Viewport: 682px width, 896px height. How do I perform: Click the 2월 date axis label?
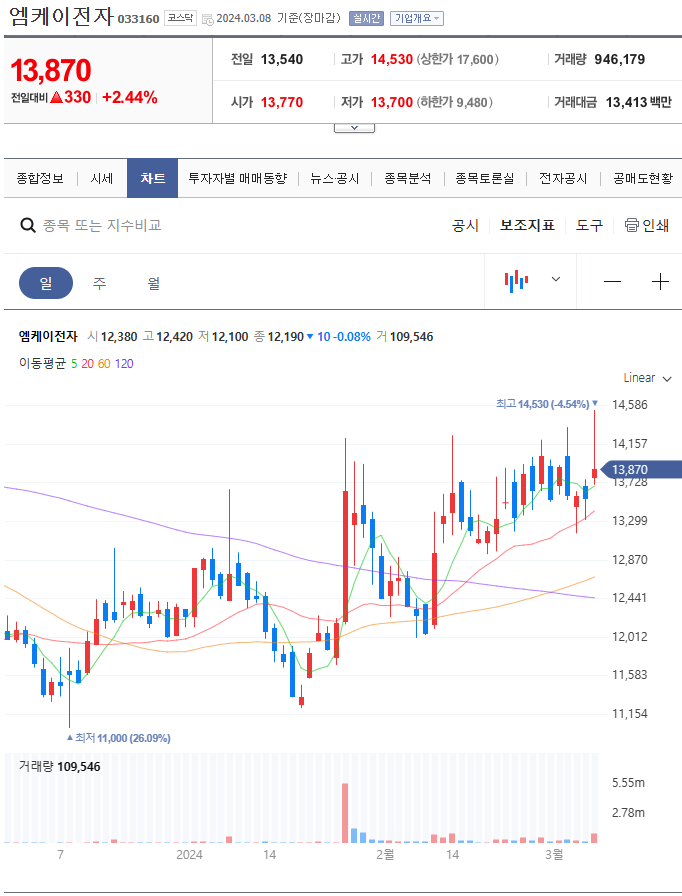(385, 855)
